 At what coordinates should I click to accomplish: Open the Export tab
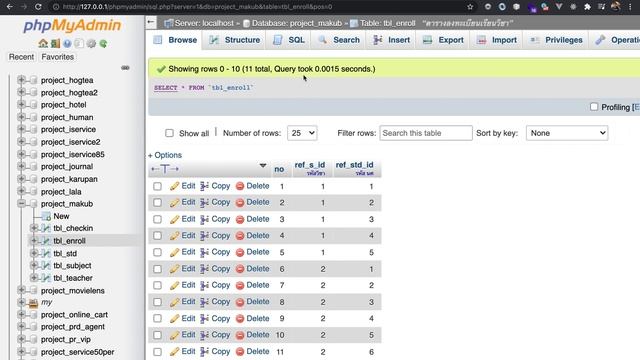coord(443,40)
